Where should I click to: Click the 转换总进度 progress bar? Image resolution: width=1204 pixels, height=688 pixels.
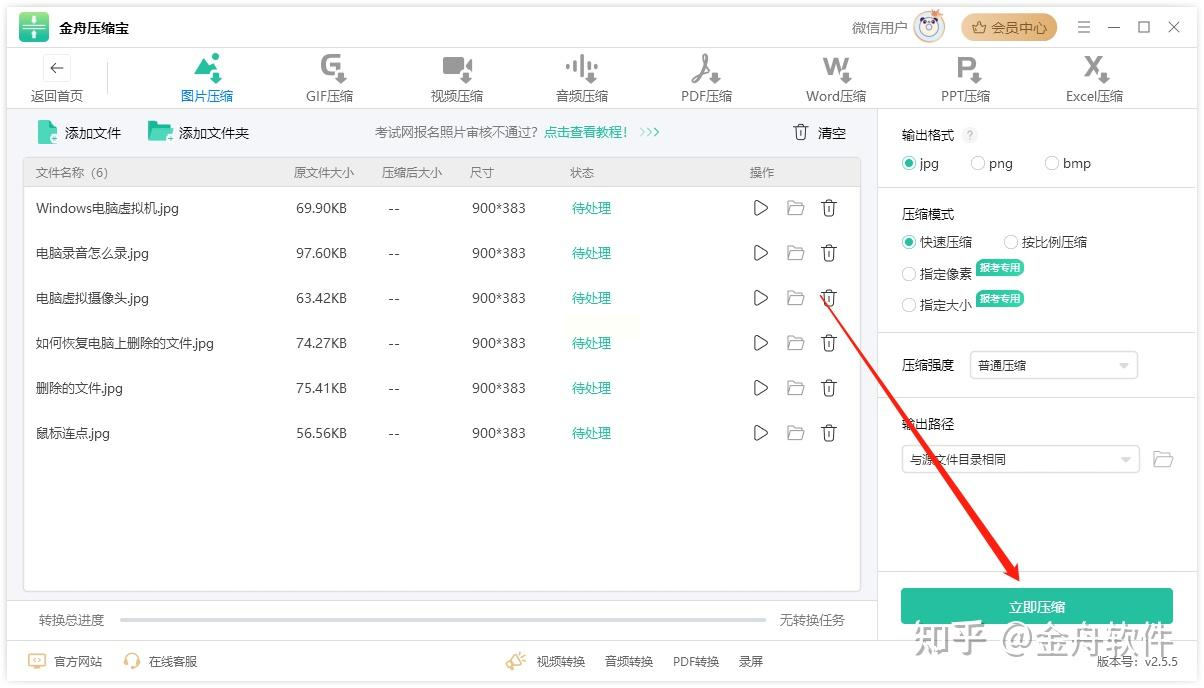[442, 620]
